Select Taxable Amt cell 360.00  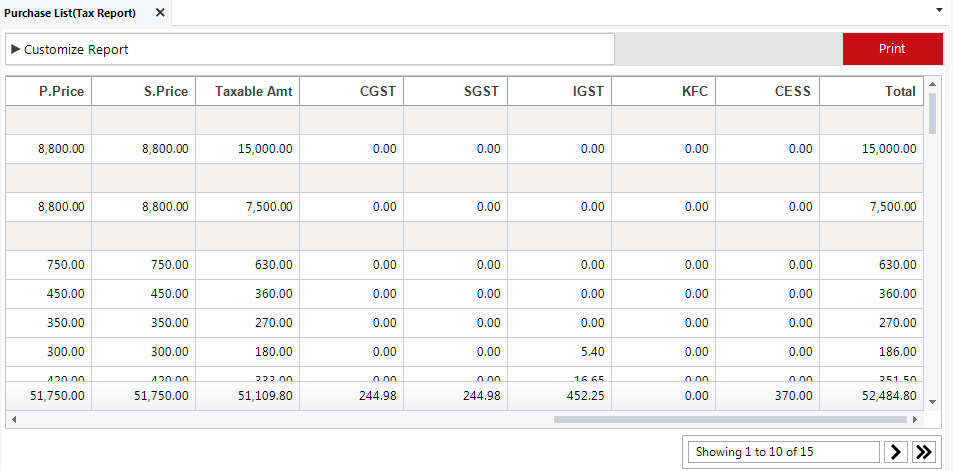click(247, 294)
